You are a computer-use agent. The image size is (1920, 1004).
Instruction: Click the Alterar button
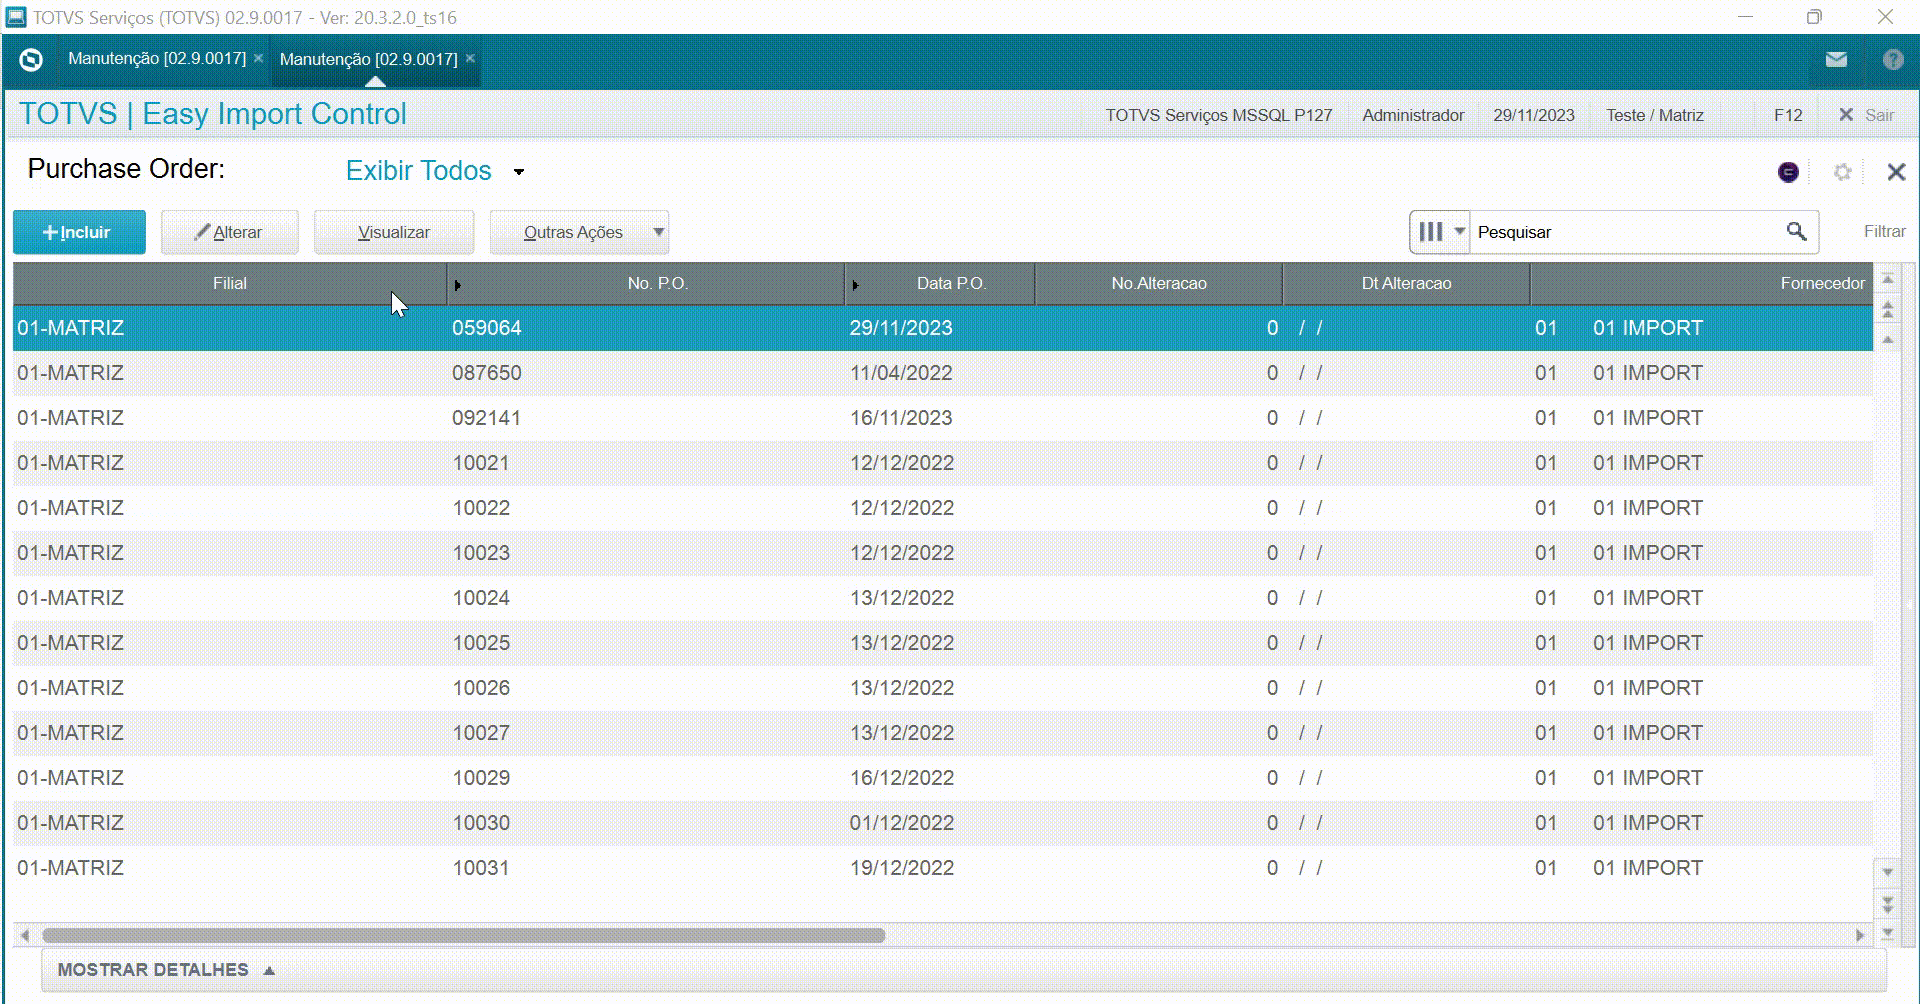230,232
